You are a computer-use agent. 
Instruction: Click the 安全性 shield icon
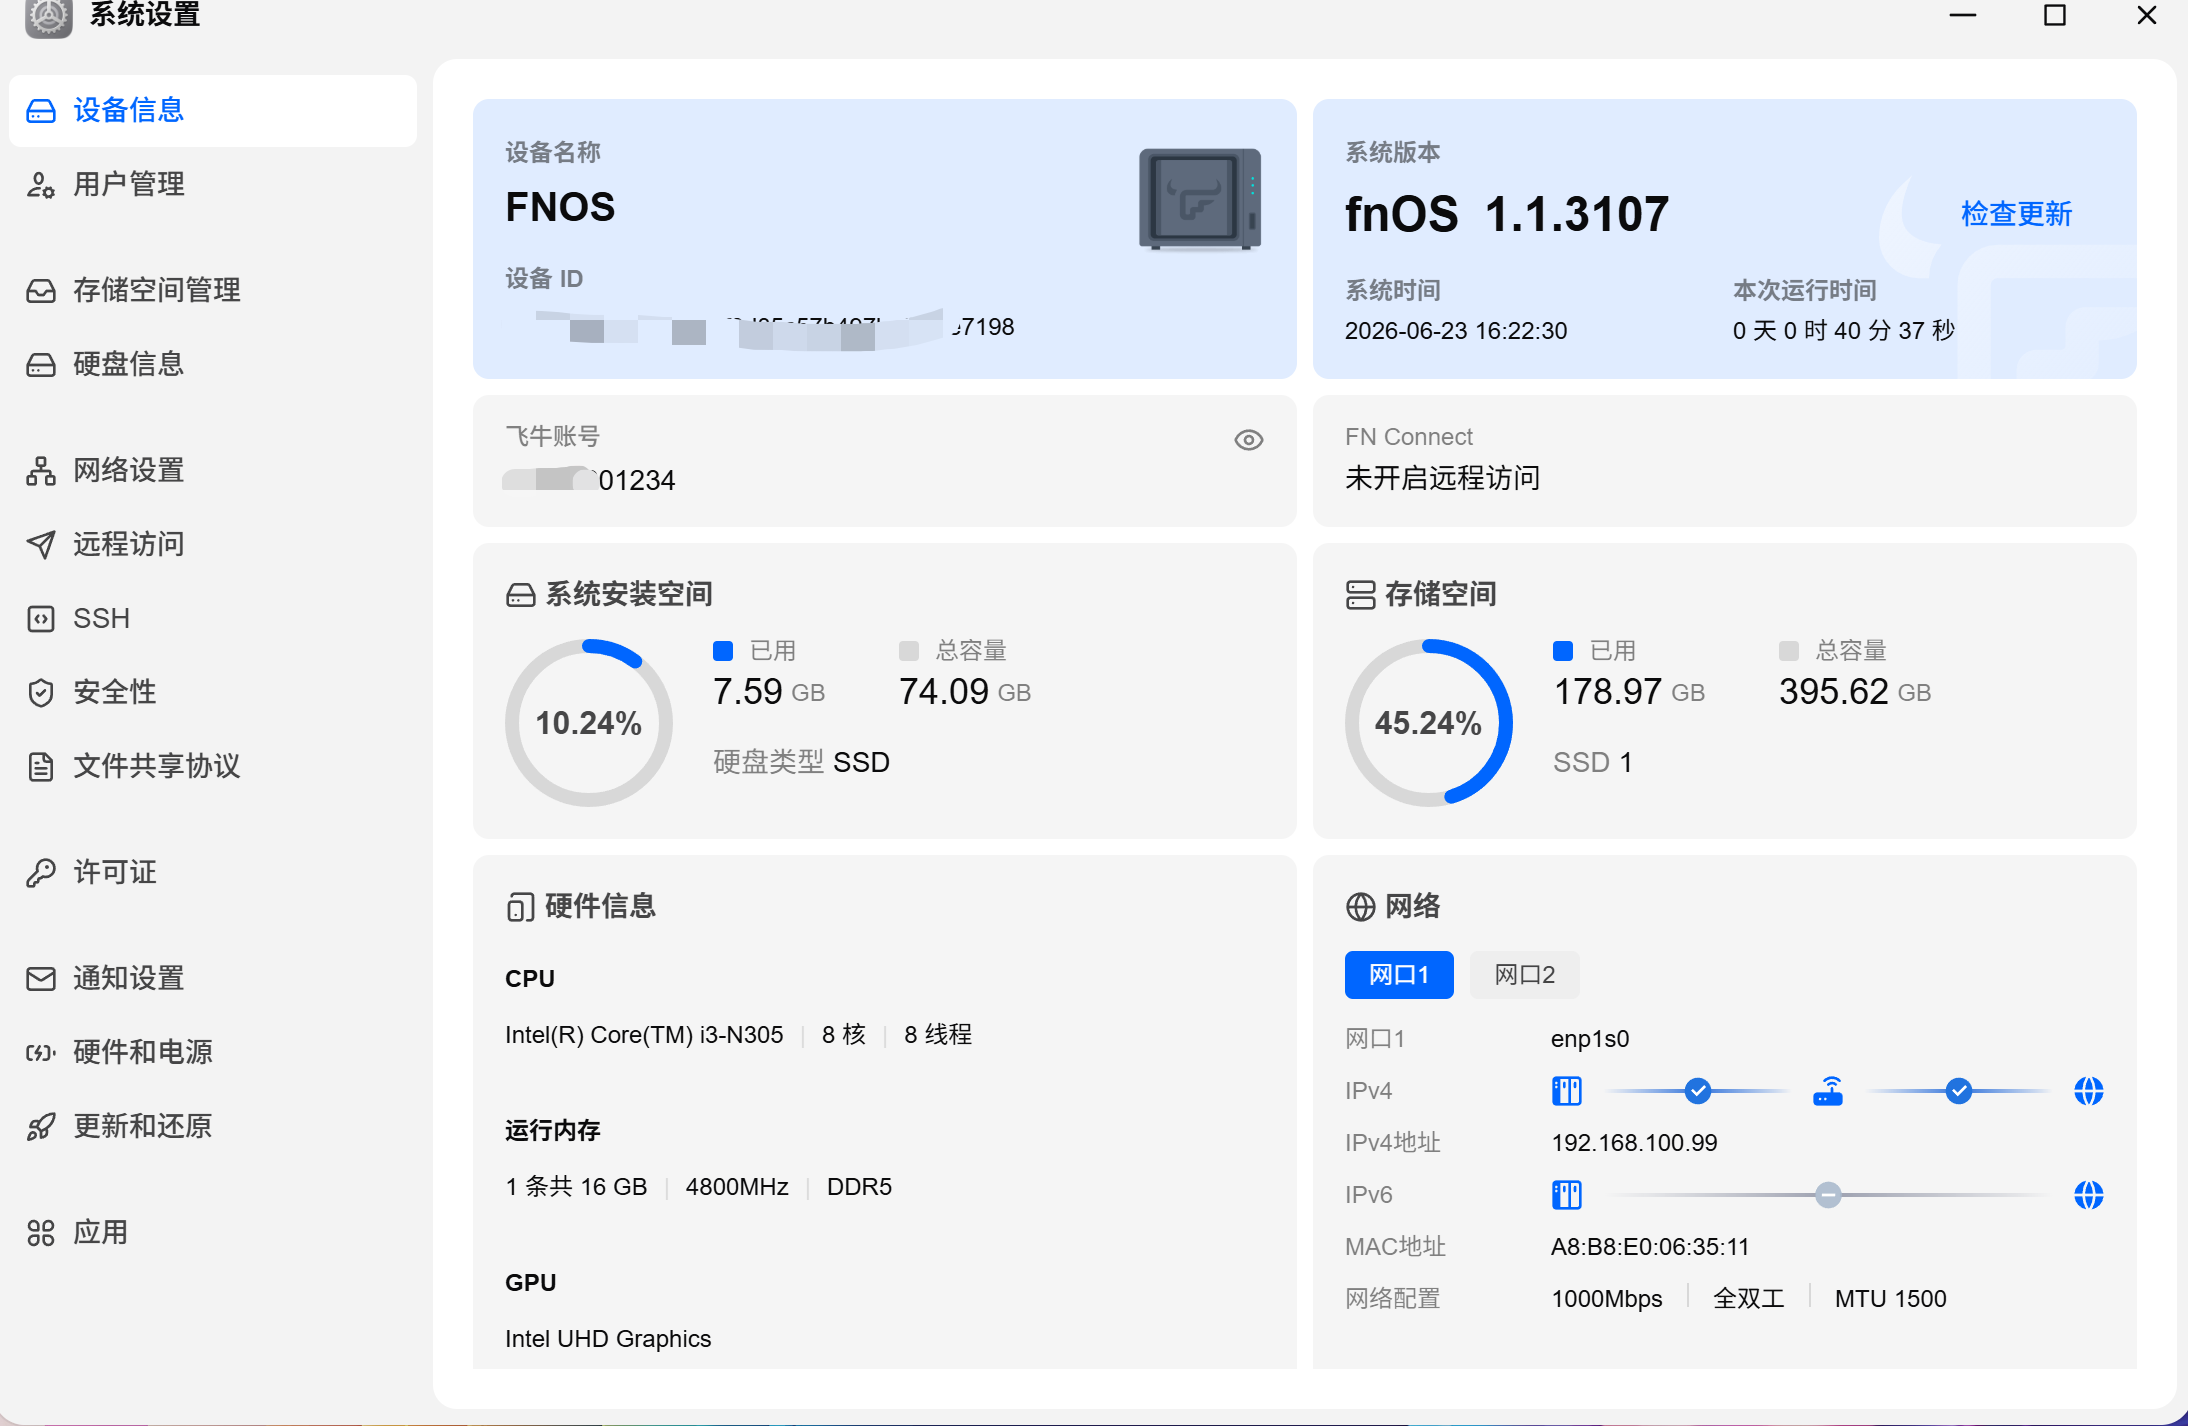(41, 693)
